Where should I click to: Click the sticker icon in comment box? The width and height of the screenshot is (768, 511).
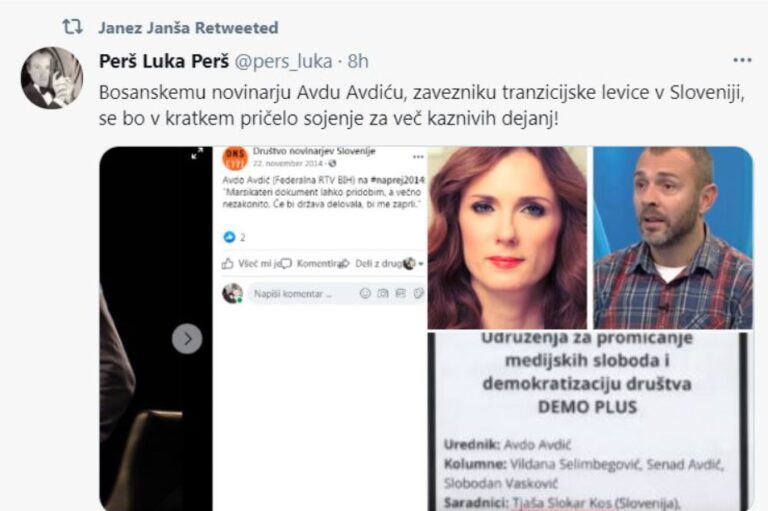pos(418,293)
